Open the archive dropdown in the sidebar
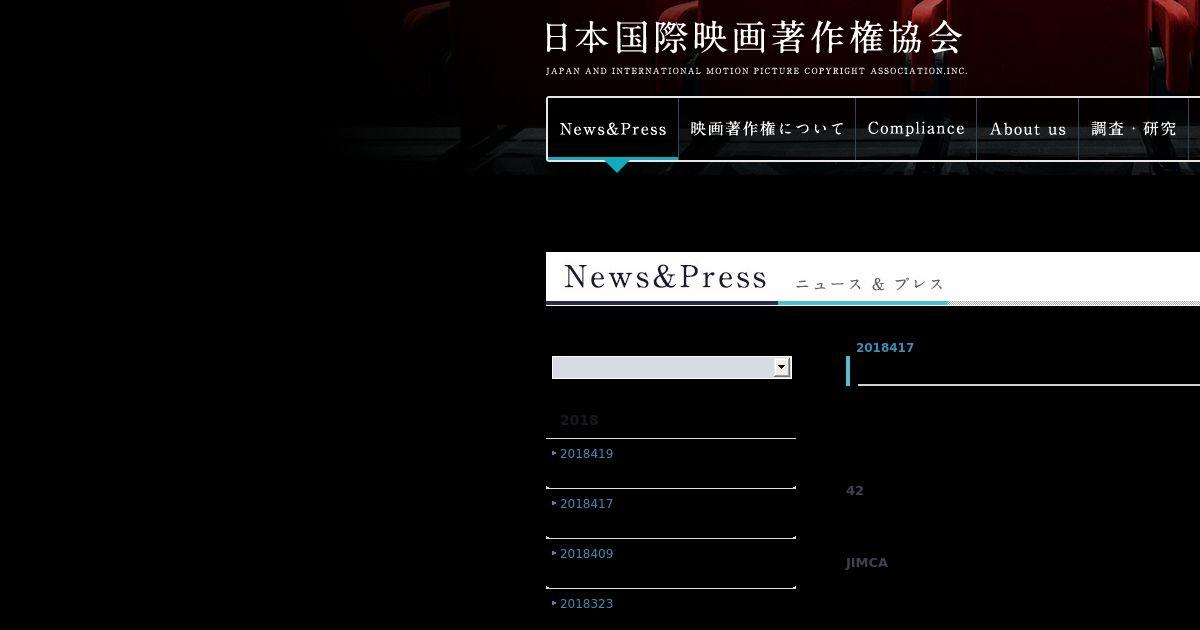The height and width of the screenshot is (630, 1200). 672,367
